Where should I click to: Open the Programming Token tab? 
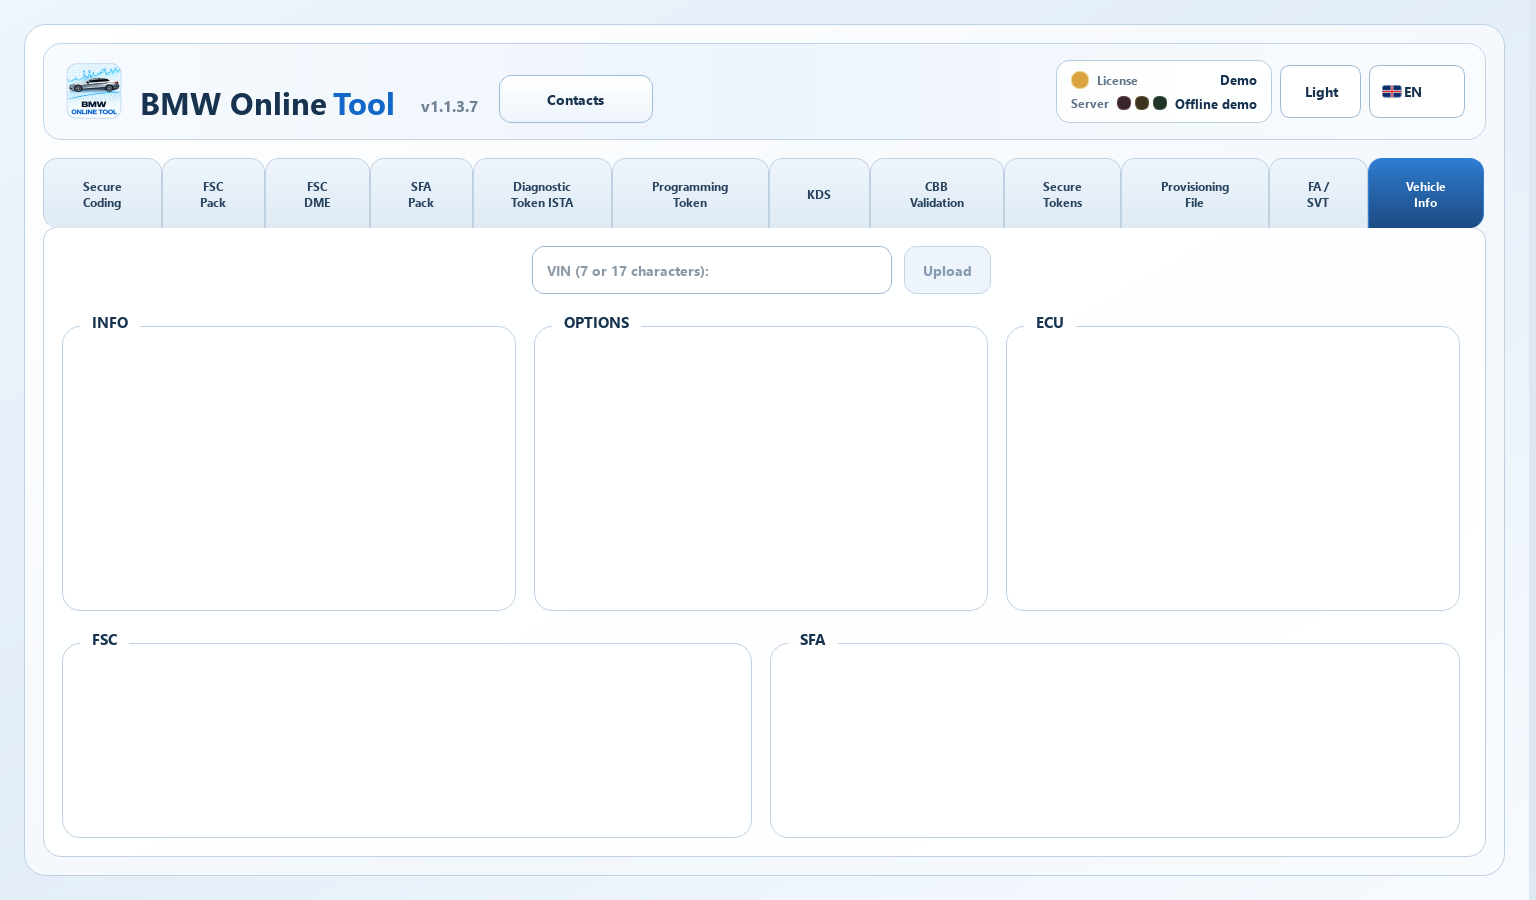point(690,194)
